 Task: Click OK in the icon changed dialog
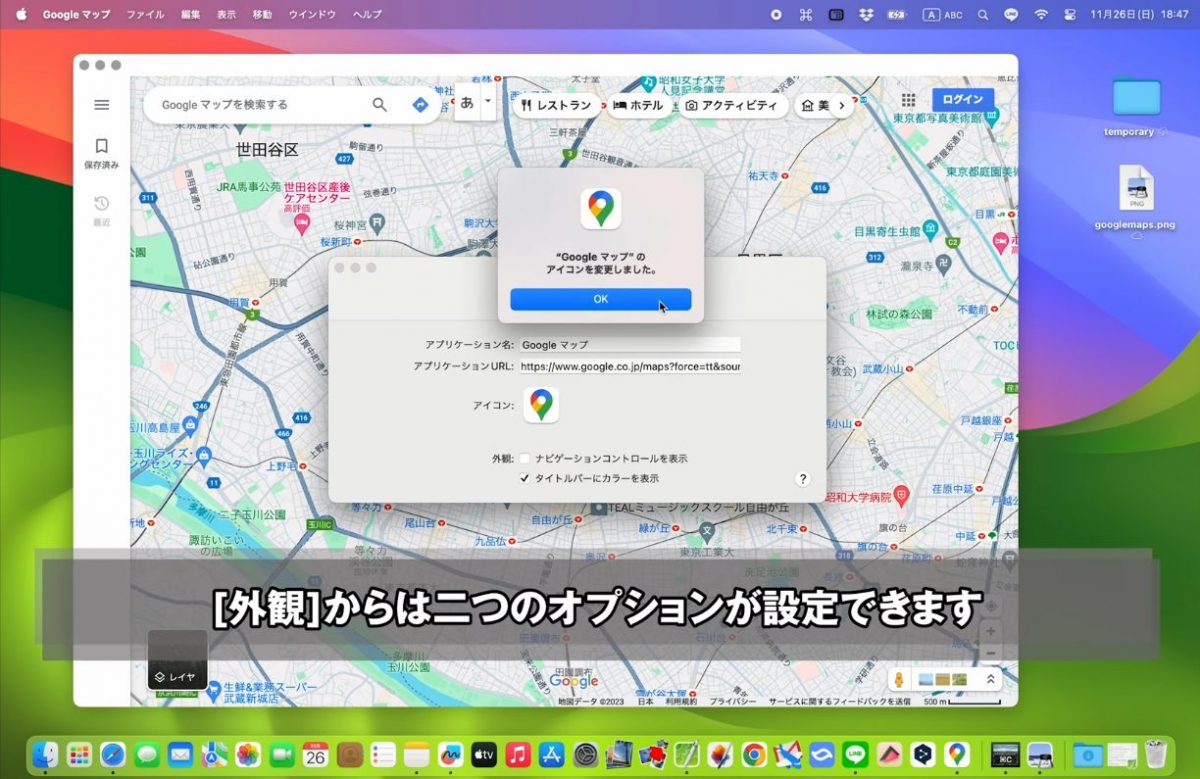click(x=600, y=299)
